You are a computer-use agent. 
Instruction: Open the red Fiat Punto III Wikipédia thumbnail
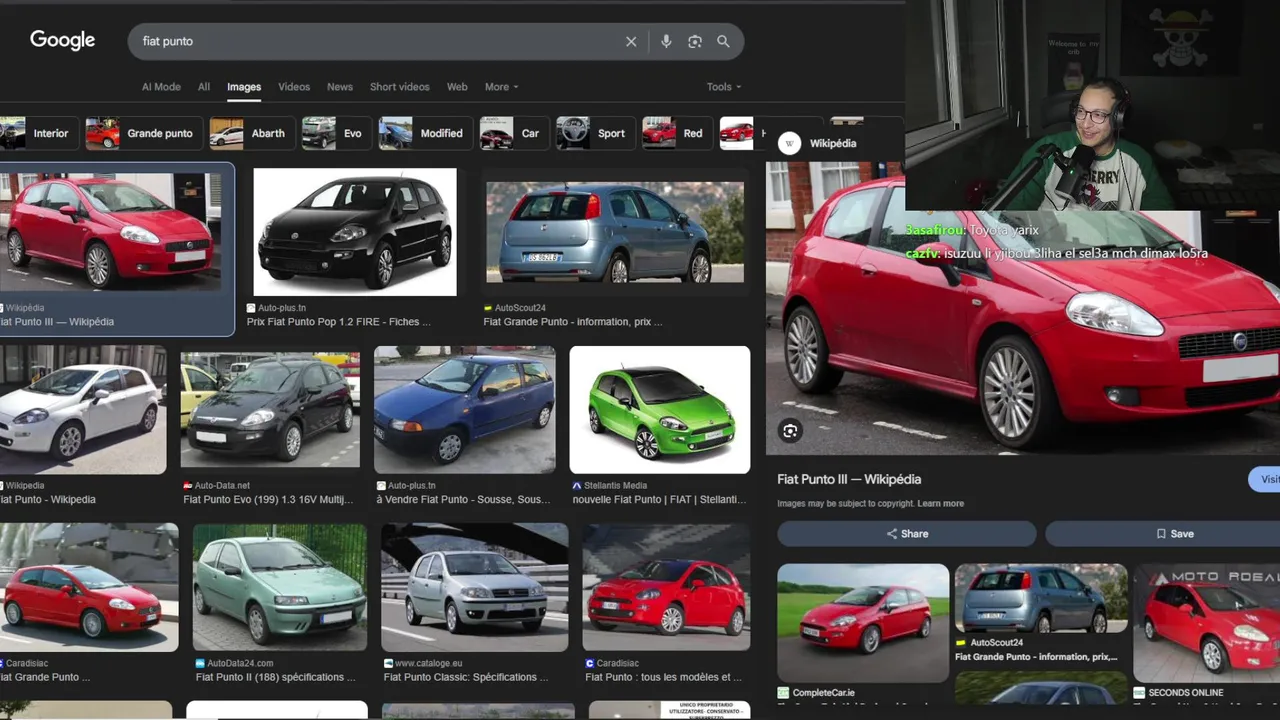click(x=110, y=231)
